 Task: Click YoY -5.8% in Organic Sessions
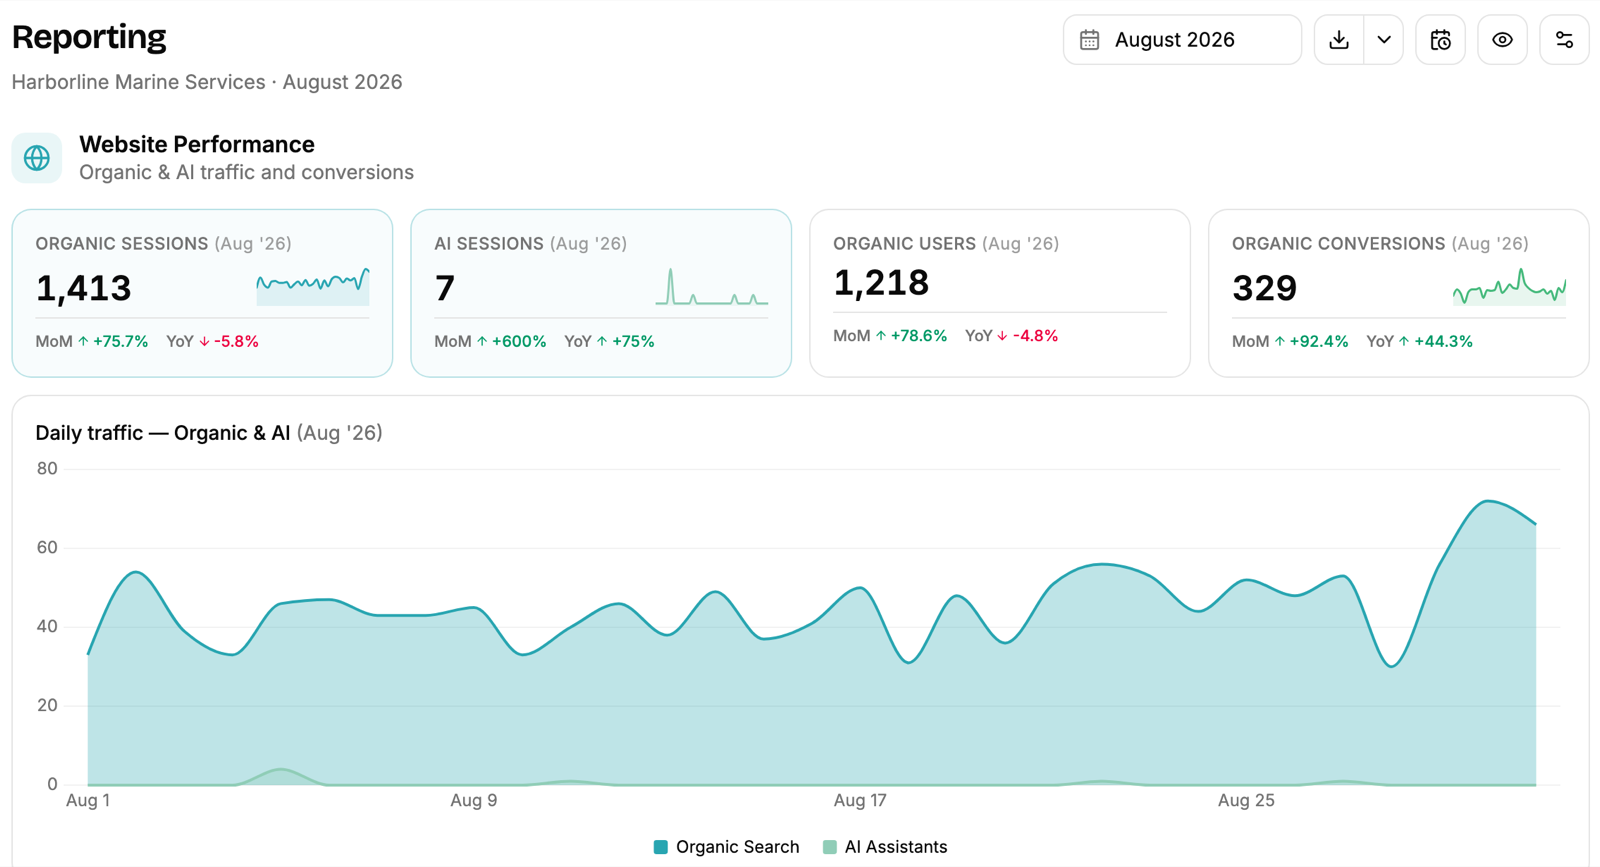(x=212, y=342)
